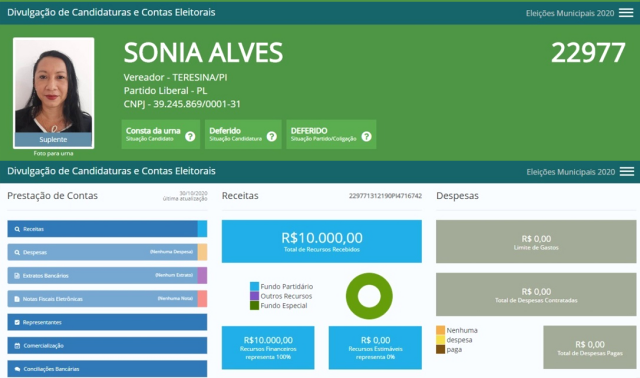
Task: Click the Recursos Financeiros representa 100% box
Action: [268, 348]
